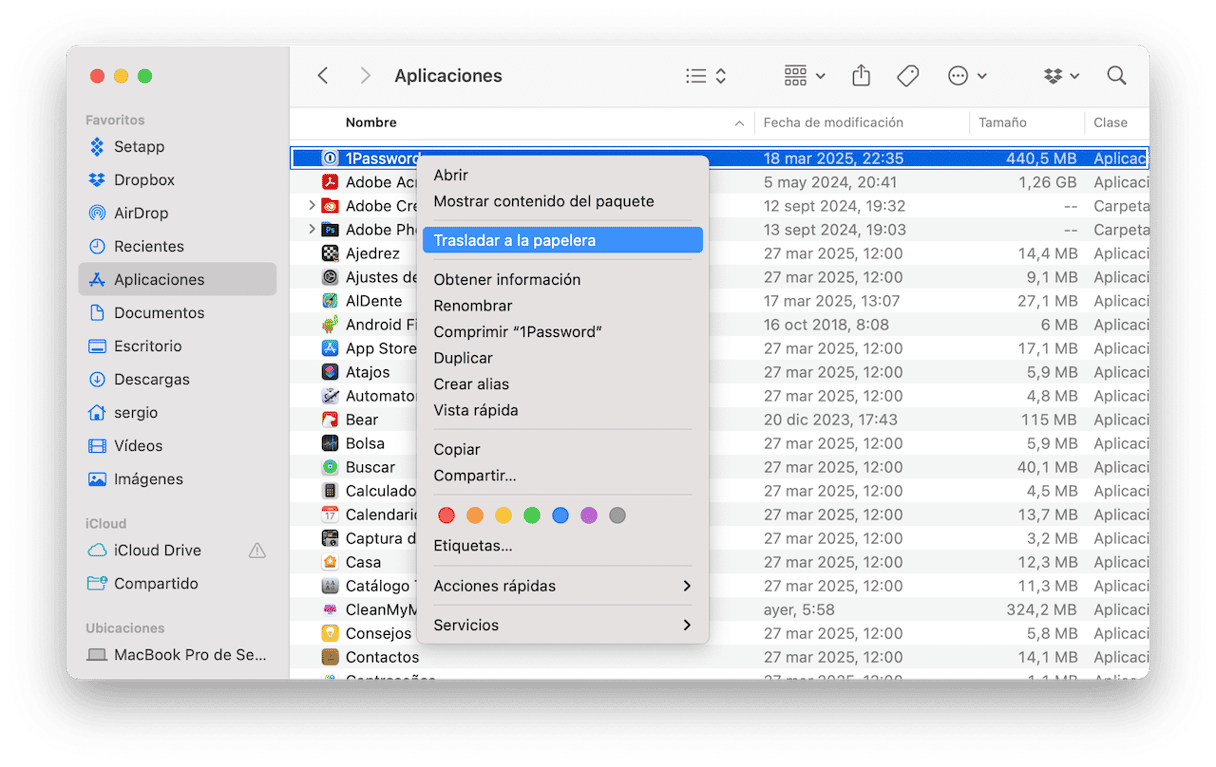Image resolution: width=1216 pixels, height=767 pixels.
Task: Open Descargas in the sidebar
Action: (177, 379)
